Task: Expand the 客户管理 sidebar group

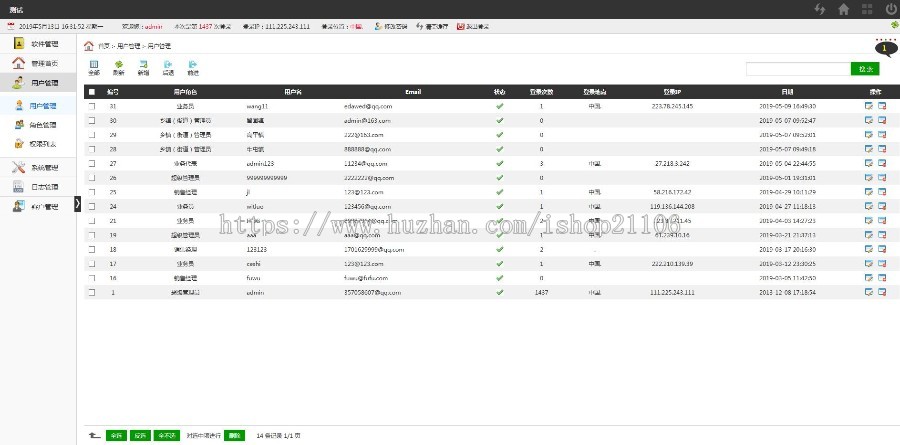Action: (x=38, y=207)
